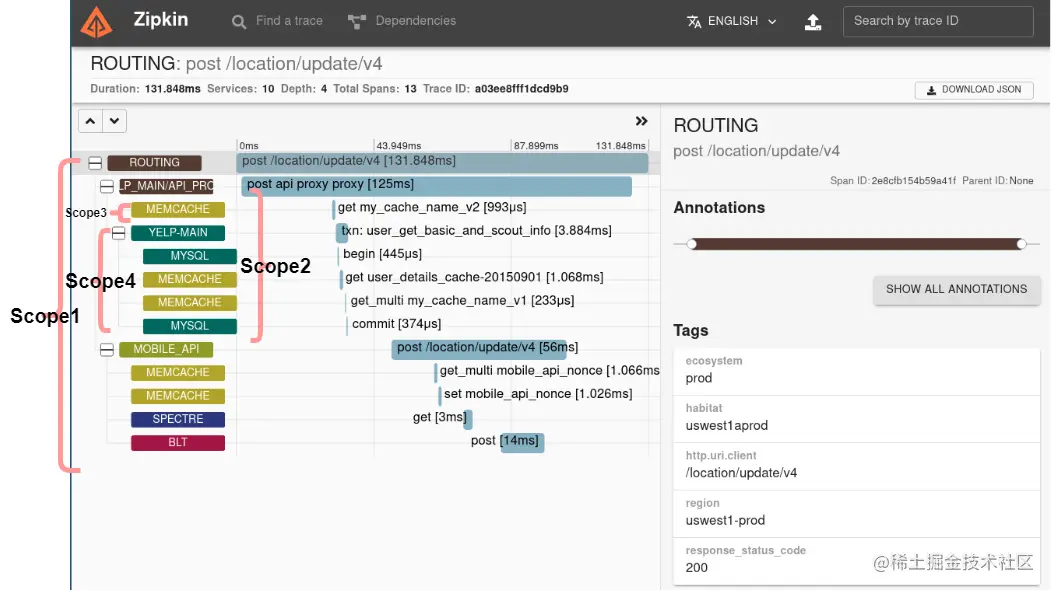The height and width of the screenshot is (591, 1052).
Task: Select the post 14ms span
Action: tap(507, 441)
